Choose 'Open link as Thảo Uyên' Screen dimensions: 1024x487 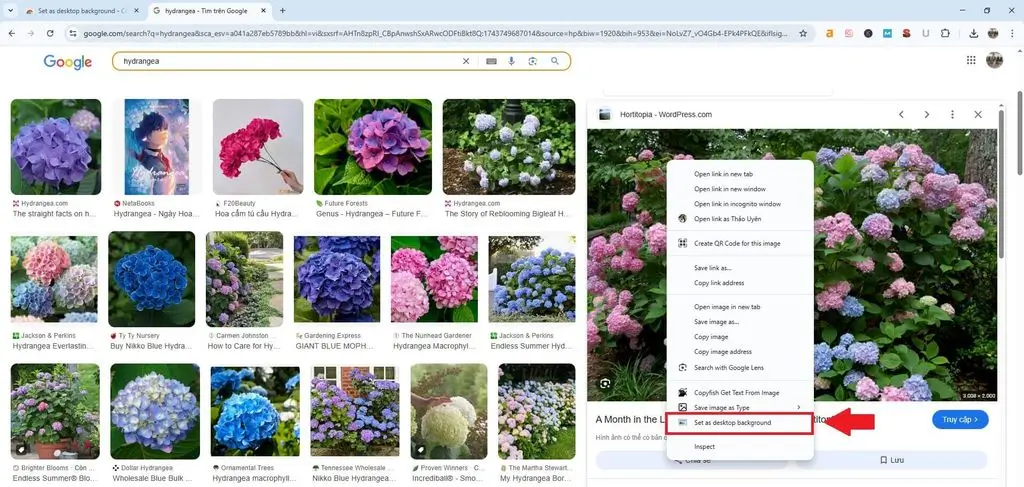tap(739, 219)
